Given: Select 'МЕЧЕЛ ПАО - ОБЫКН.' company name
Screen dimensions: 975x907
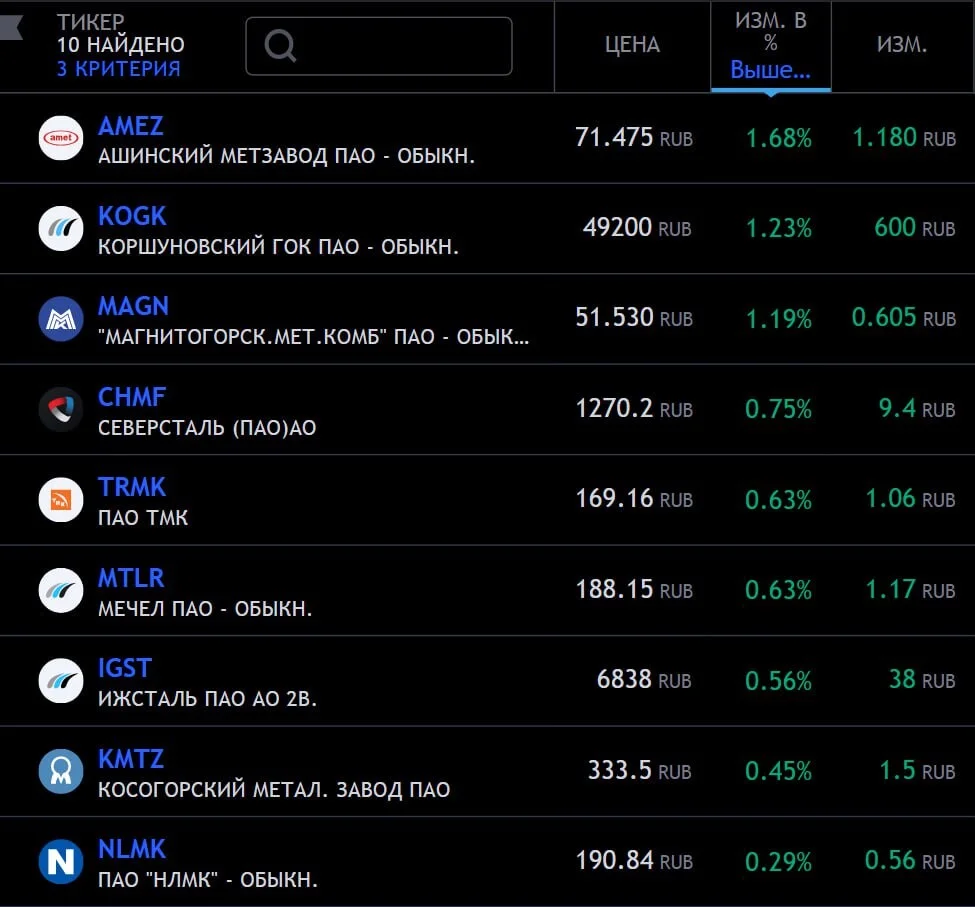Looking at the screenshot, I should 205,609.
